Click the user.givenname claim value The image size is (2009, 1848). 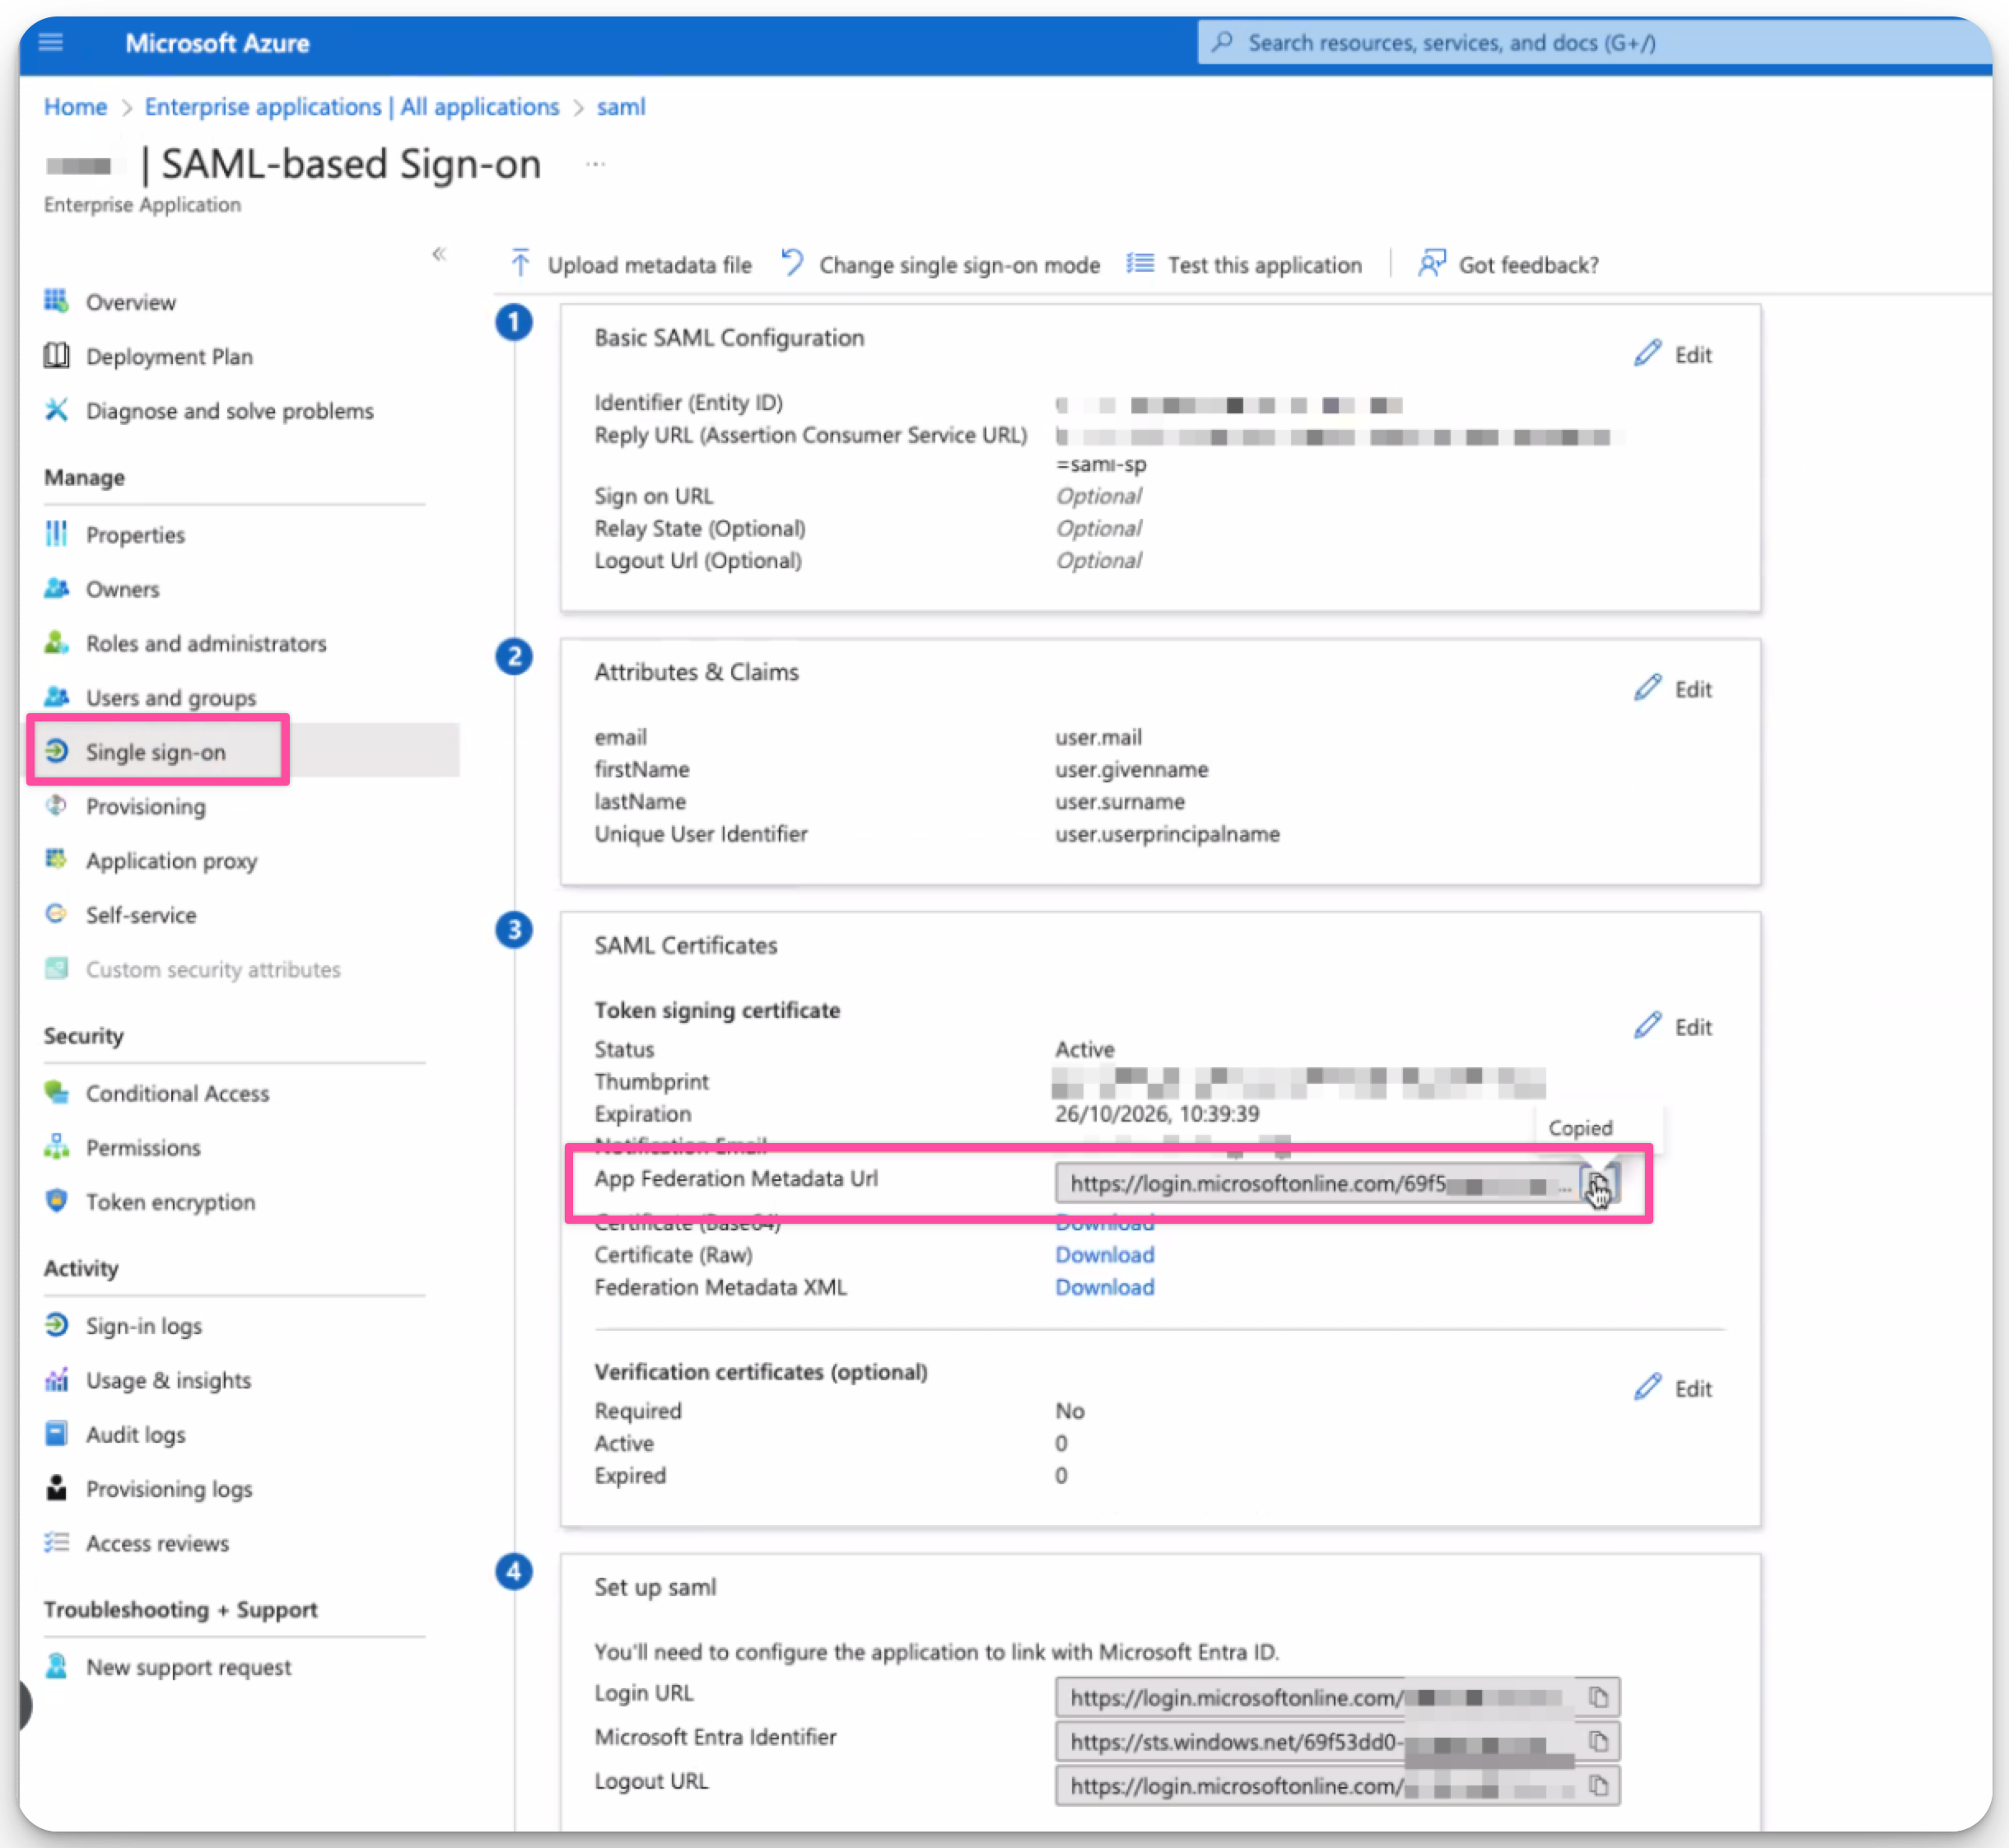tap(1131, 769)
